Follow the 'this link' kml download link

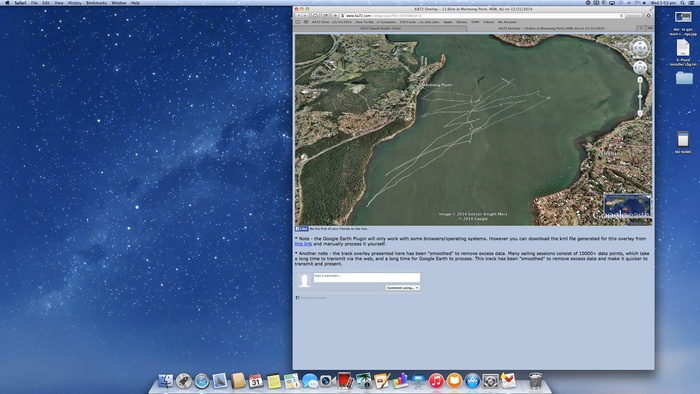click(303, 244)
